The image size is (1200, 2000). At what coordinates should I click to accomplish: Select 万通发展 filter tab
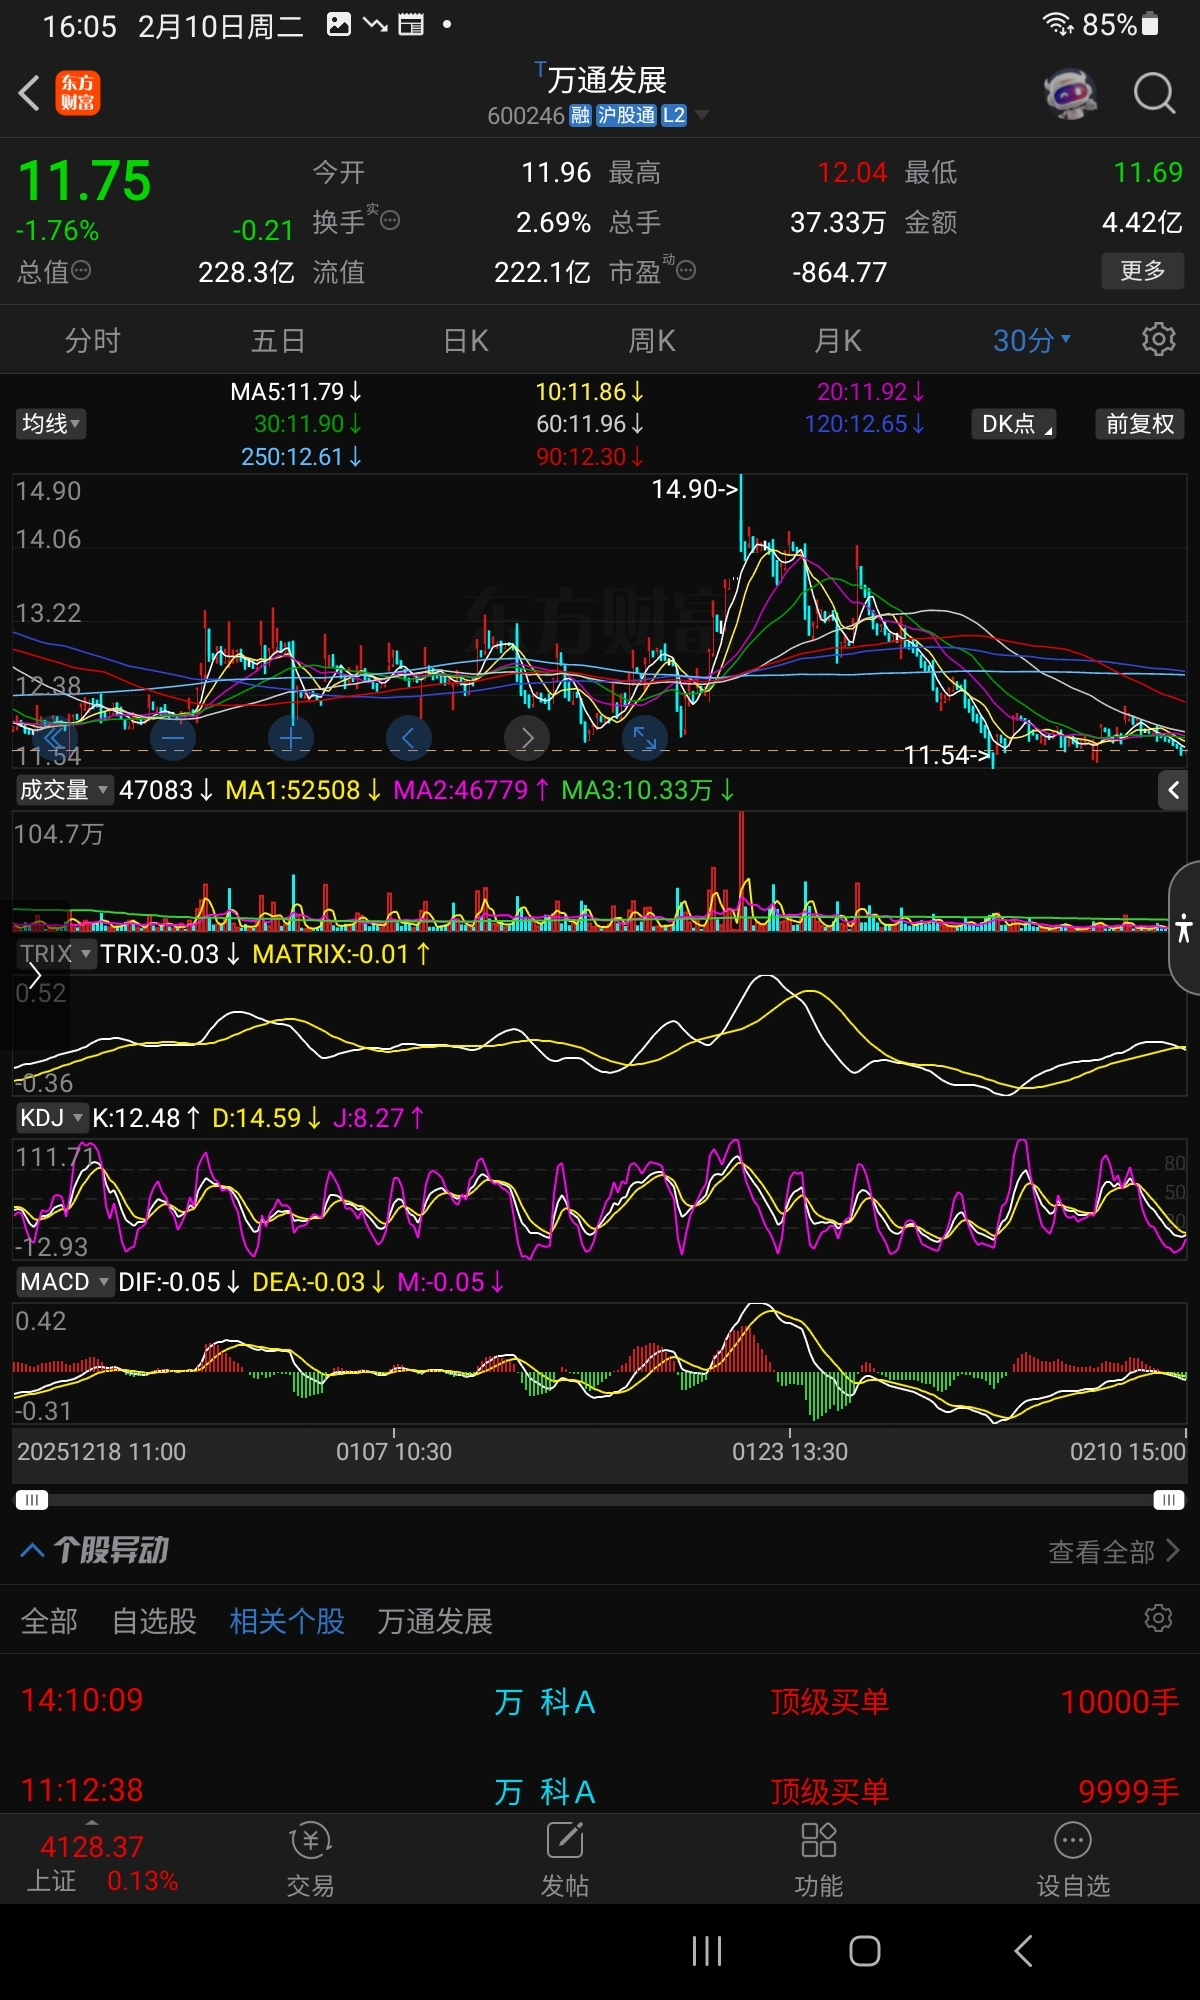(x=435, y=1621)
